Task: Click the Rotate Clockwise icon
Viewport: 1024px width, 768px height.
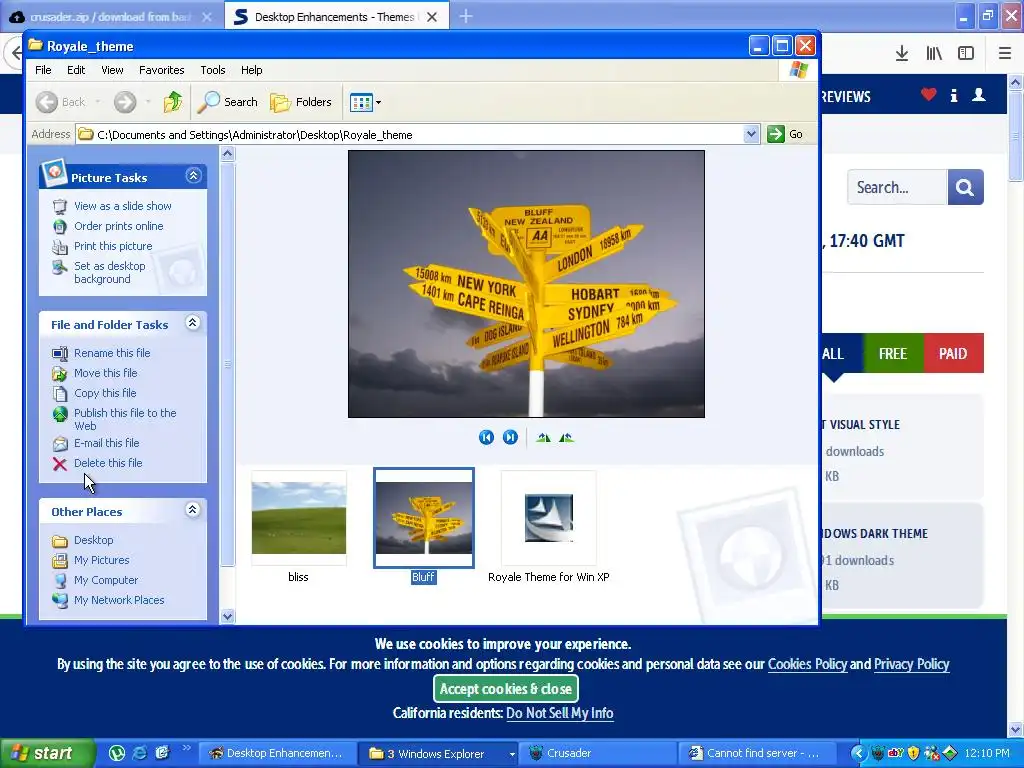Action: 543,438
